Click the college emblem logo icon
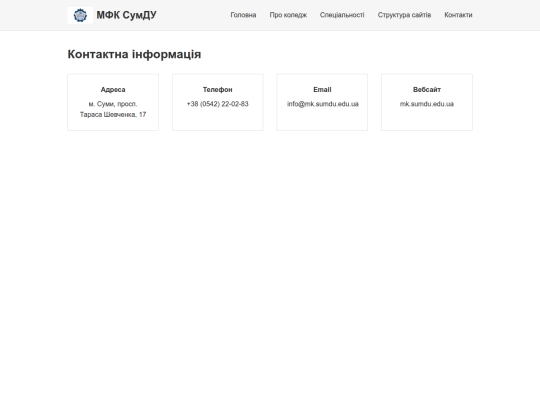The image size is (540, 405). [x=80, y=15]
